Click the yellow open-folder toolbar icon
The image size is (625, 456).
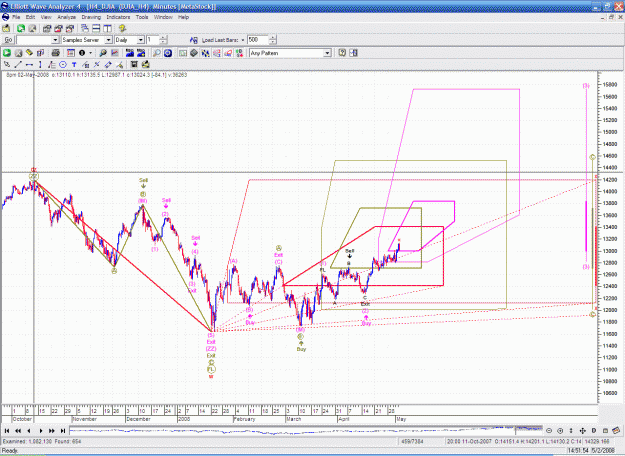pyautogui.click(x=6, y=28)
